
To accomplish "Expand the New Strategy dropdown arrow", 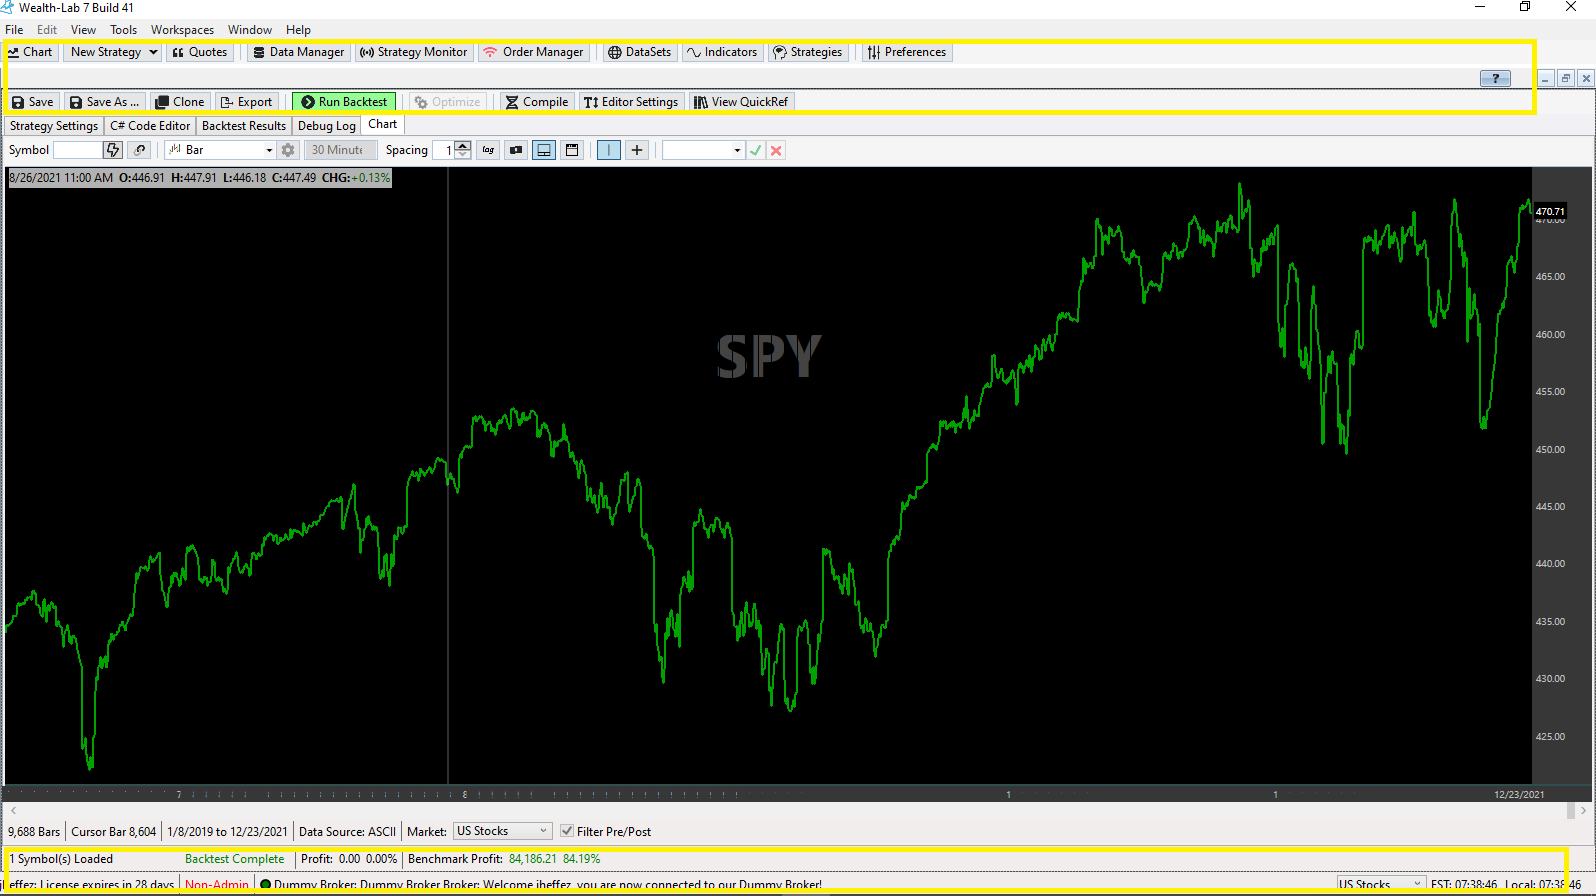I will tap(153, 52).
